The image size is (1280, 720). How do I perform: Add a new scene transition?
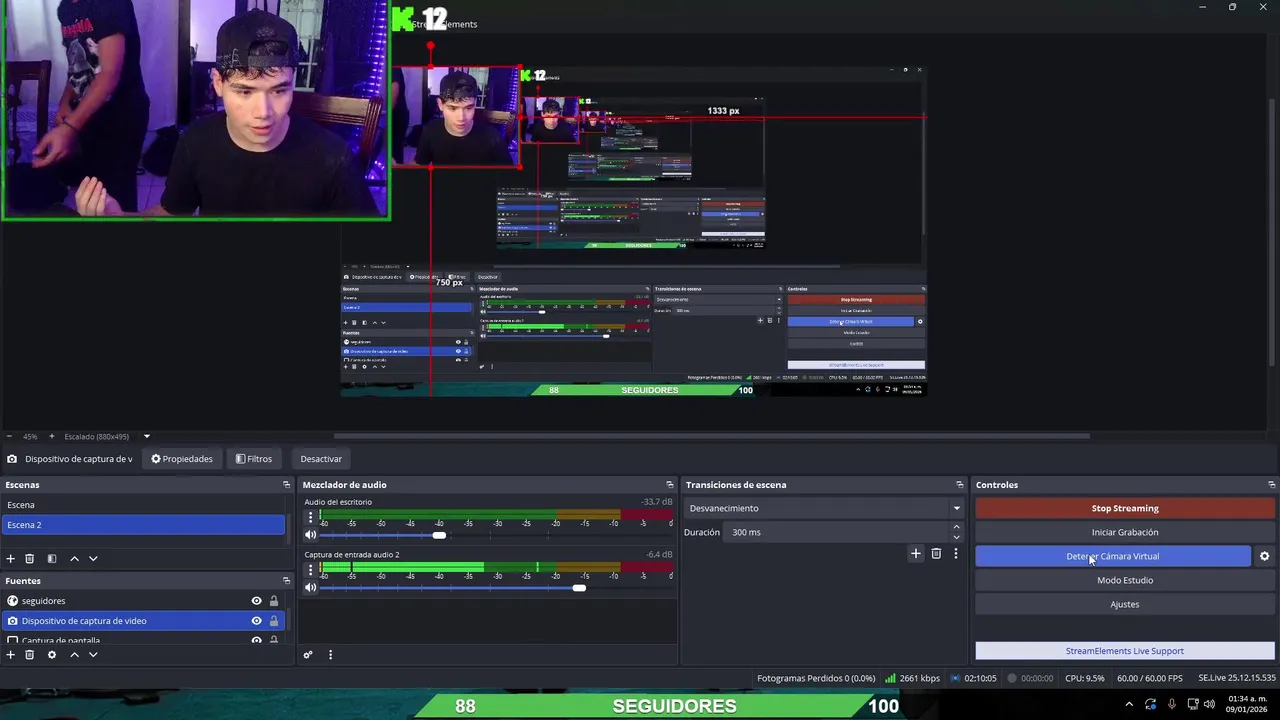click(915, 553)
